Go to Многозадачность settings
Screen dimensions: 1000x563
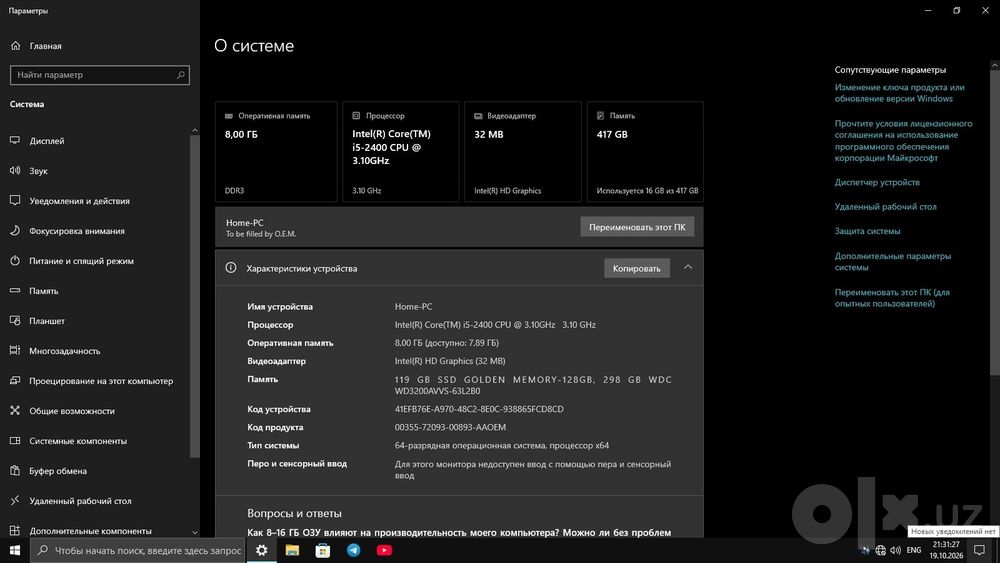[x=64, y=351]
